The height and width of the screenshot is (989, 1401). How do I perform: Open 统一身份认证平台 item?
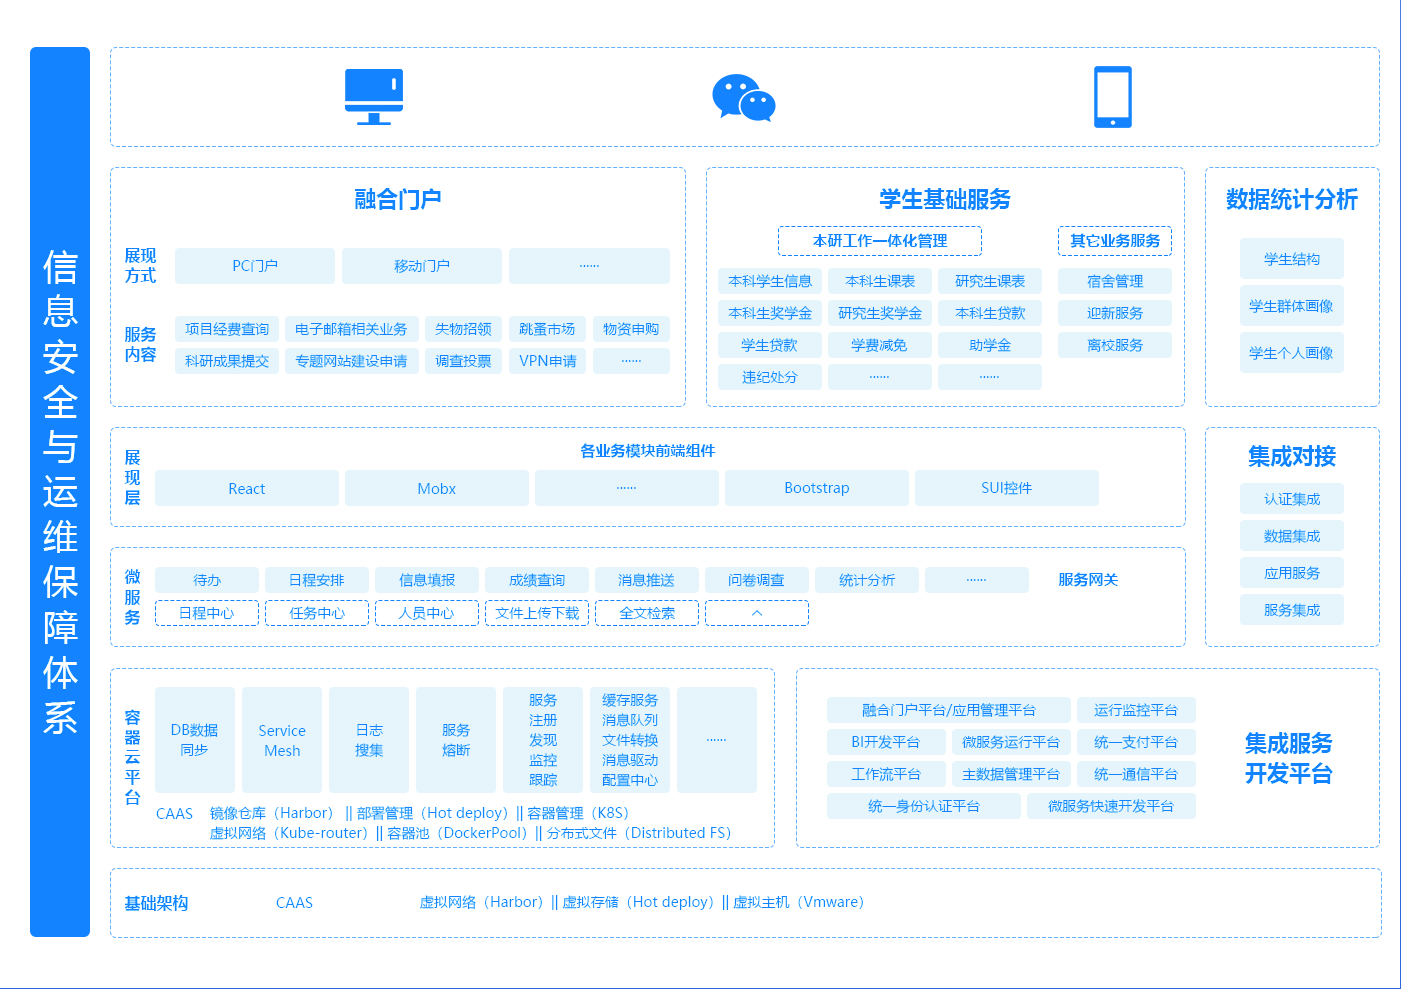point(923,806)
